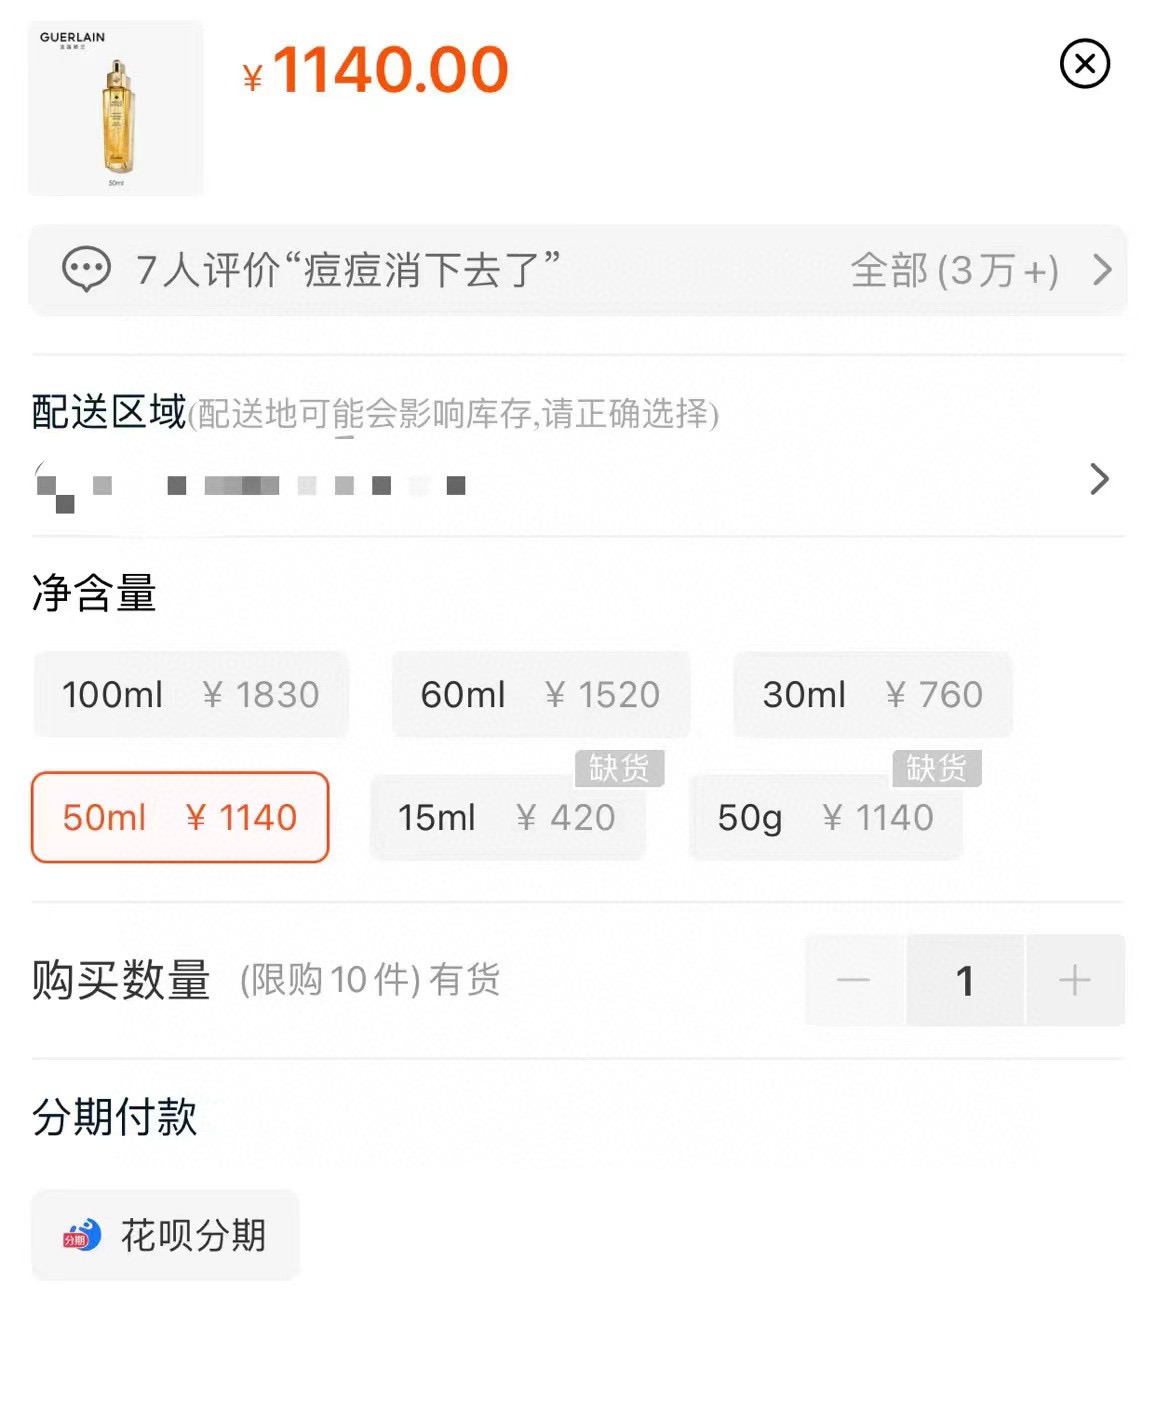The image size is (1156, 1415).
Task: Tap the 7人评价 review tag text
Action: click(347, 271)
